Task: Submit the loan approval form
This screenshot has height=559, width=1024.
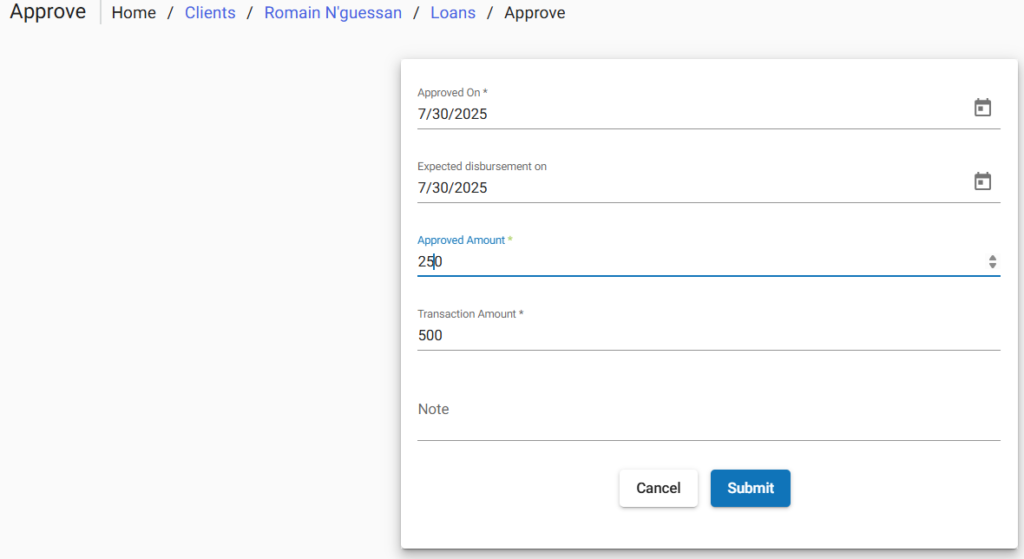Action: click(750, 488)
